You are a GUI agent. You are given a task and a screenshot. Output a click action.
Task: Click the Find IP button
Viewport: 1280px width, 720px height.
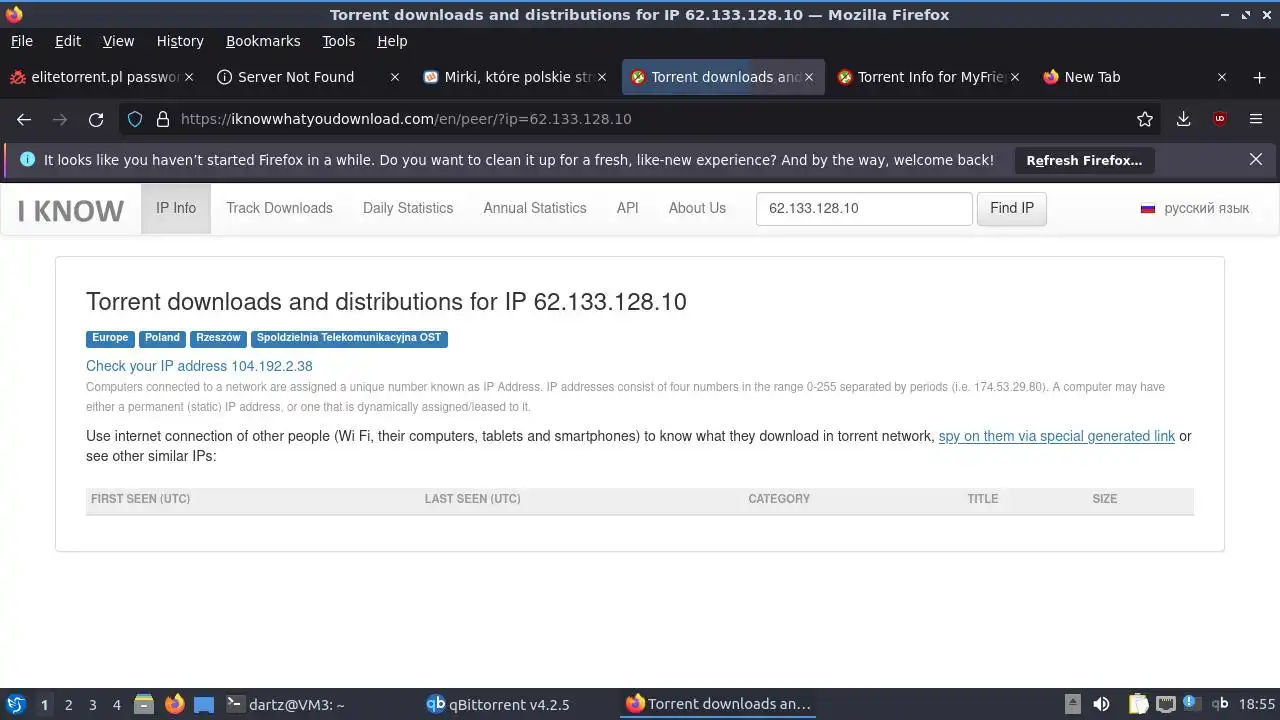tap(1012, 208)
